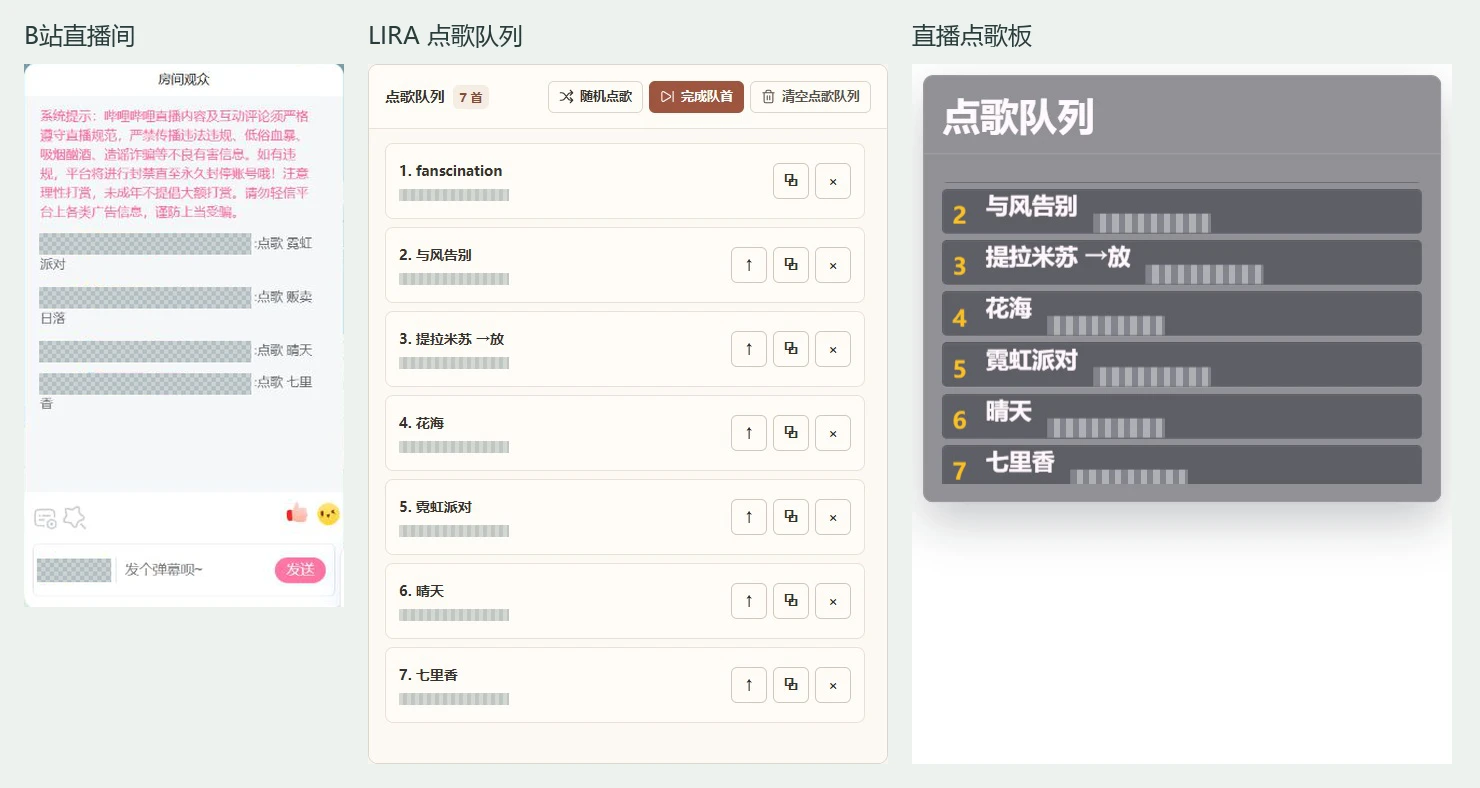Viewport: 1480px width, 788px height.
Task: Click the 点歌队列 title on the song board
Action: [x=1018, y=117]
